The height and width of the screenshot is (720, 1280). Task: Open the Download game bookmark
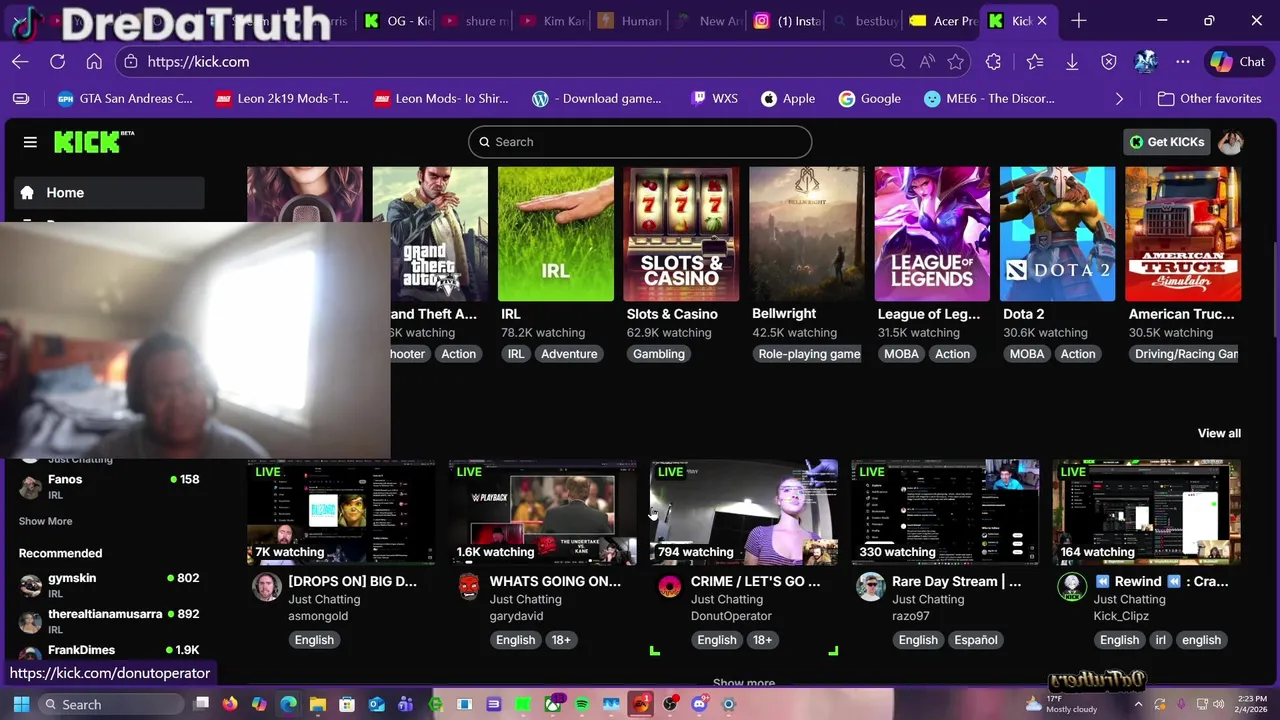coord(597,99)
